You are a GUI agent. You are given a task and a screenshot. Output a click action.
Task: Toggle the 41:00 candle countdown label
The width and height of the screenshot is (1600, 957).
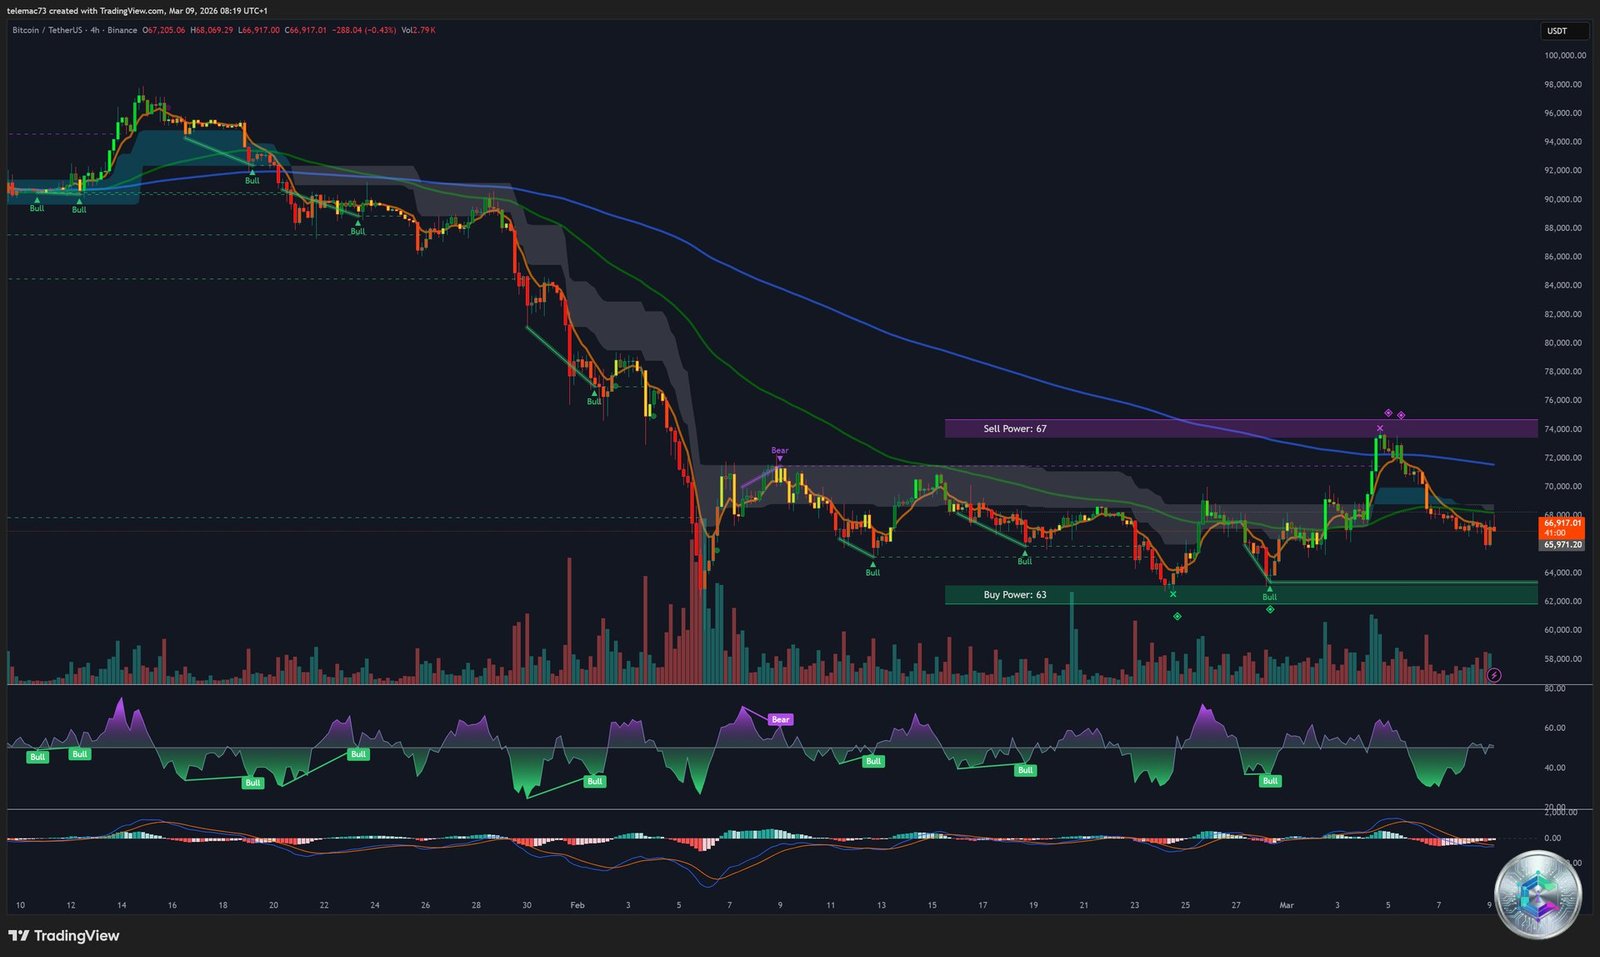point(1556,534)
